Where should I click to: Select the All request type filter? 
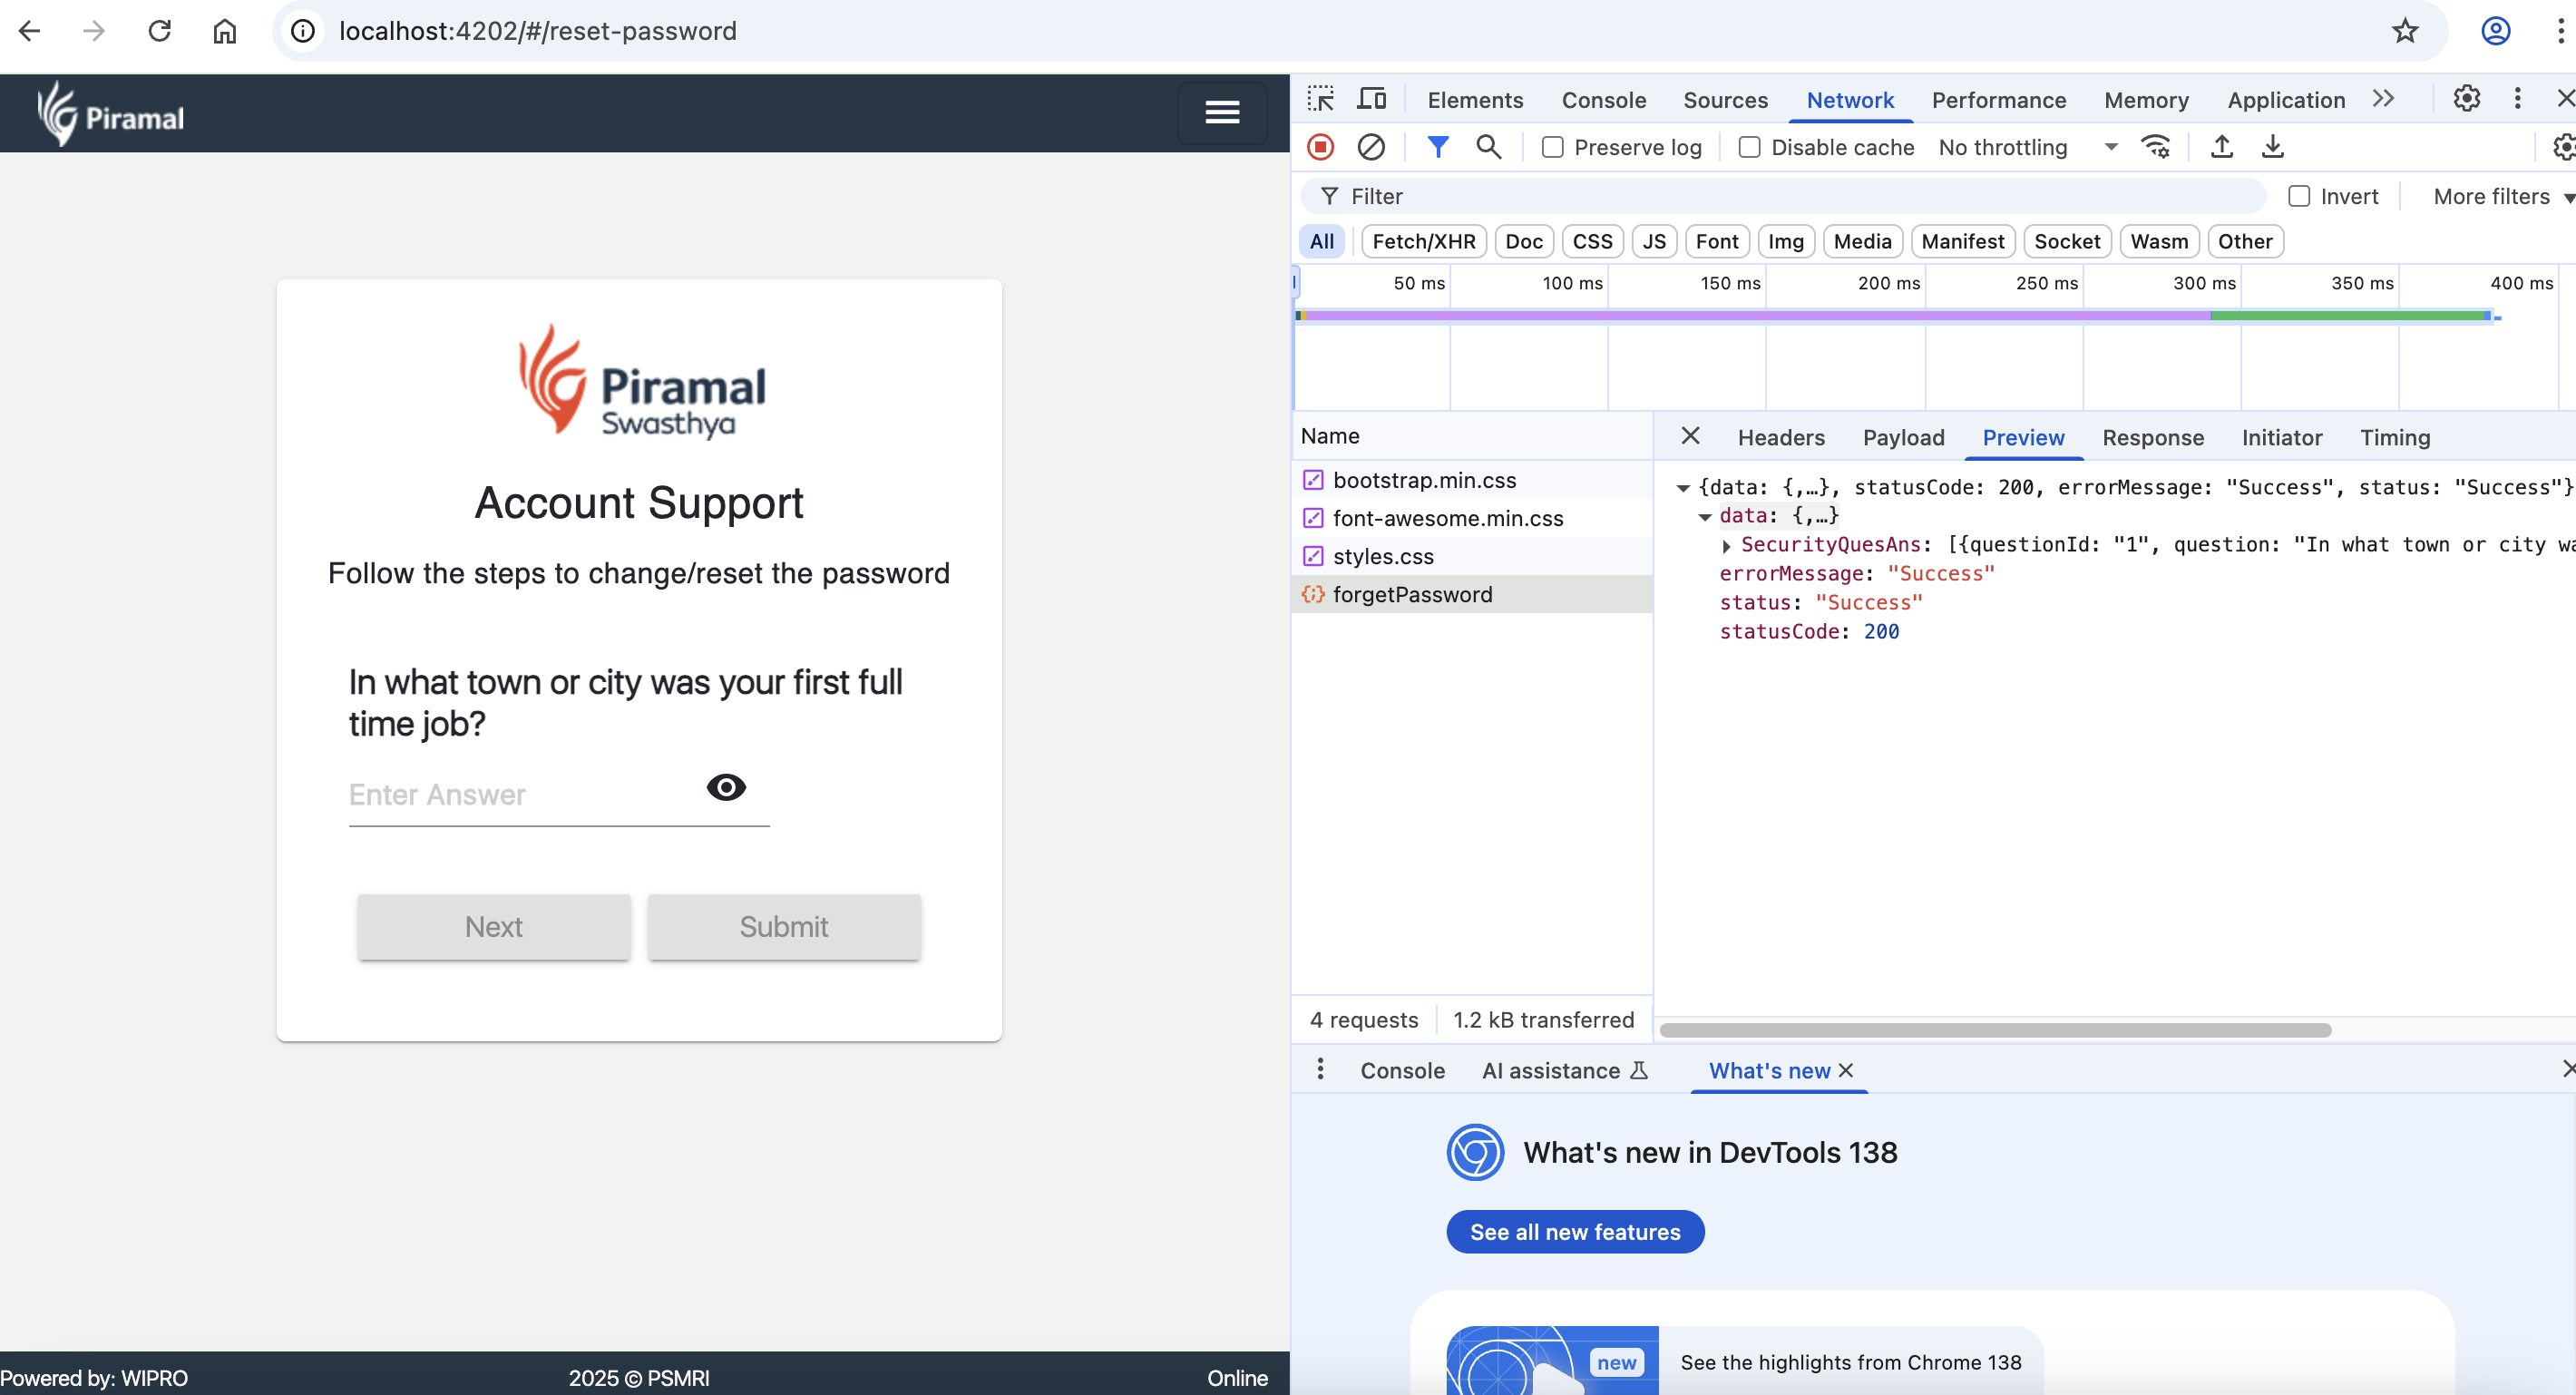pos(1322,241)
